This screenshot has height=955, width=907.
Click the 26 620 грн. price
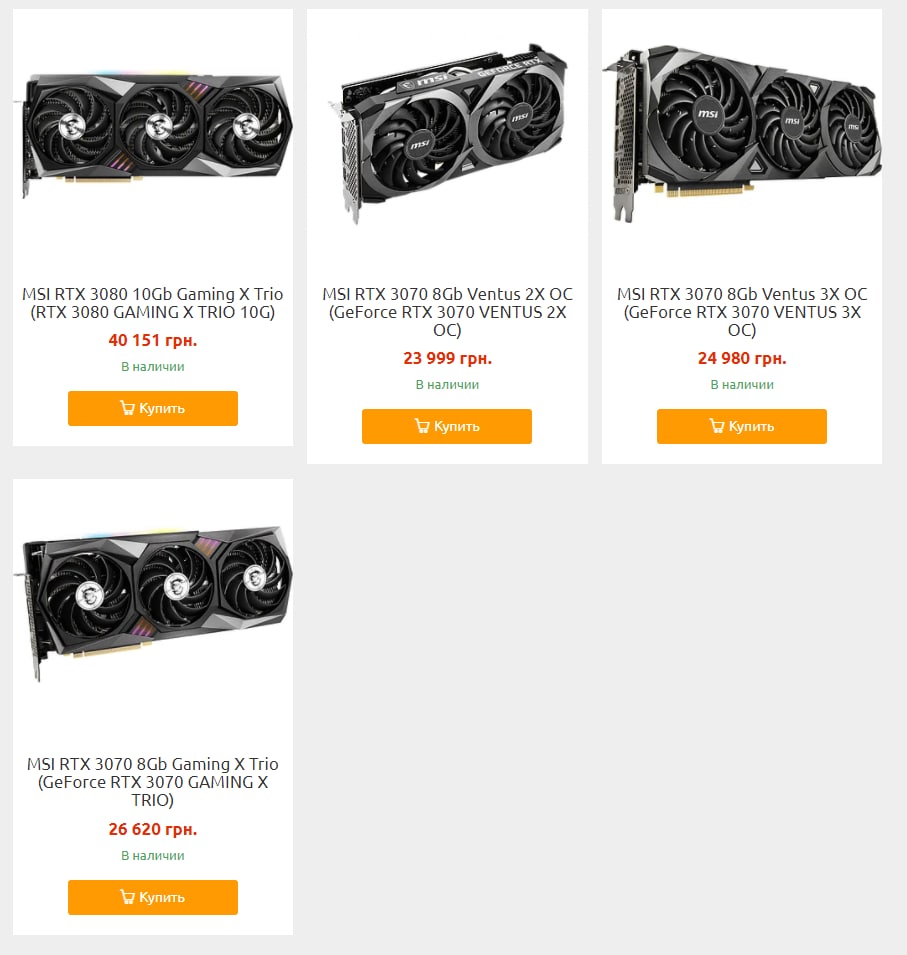tap(153, 829)
